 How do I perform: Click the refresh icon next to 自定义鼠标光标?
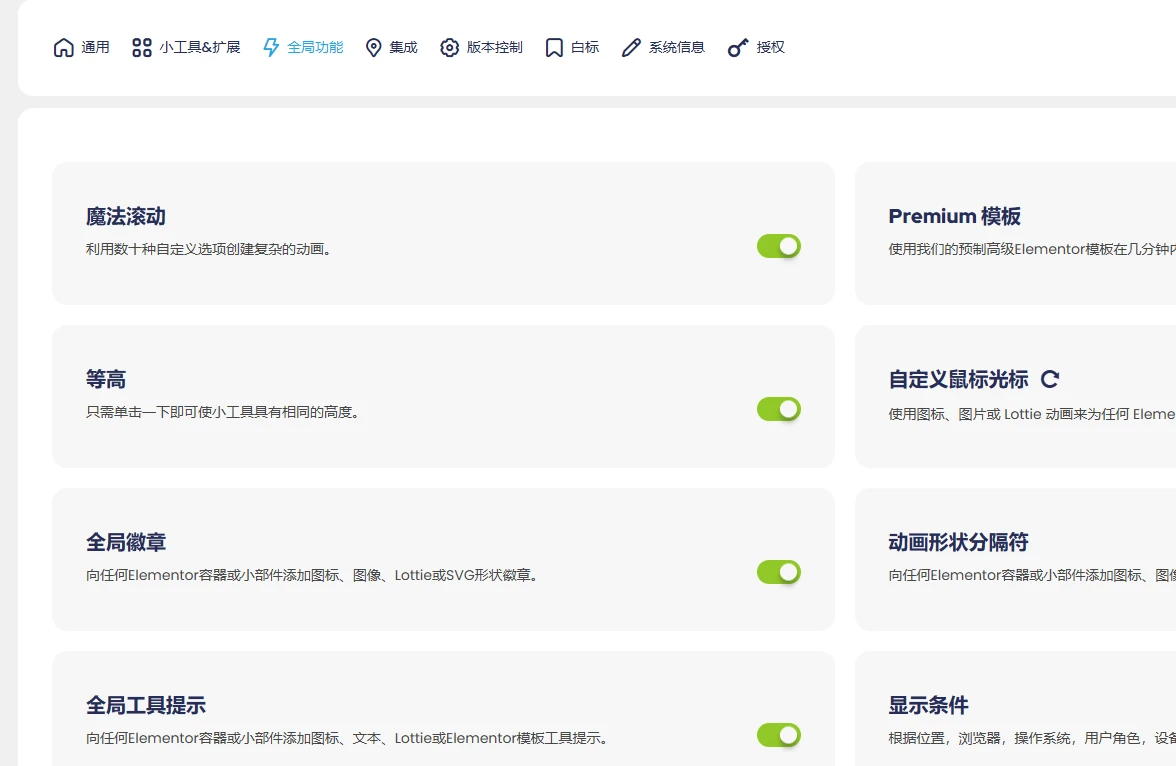[1049, 378]
